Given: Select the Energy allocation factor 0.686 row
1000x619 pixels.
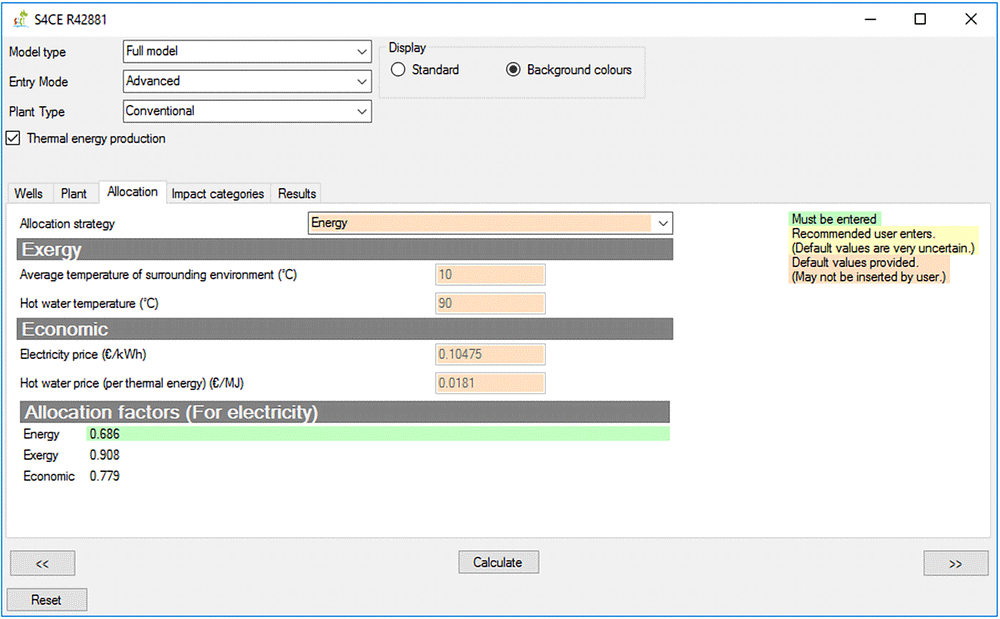Looking at the screenshot, I should [x=378, y=434].
